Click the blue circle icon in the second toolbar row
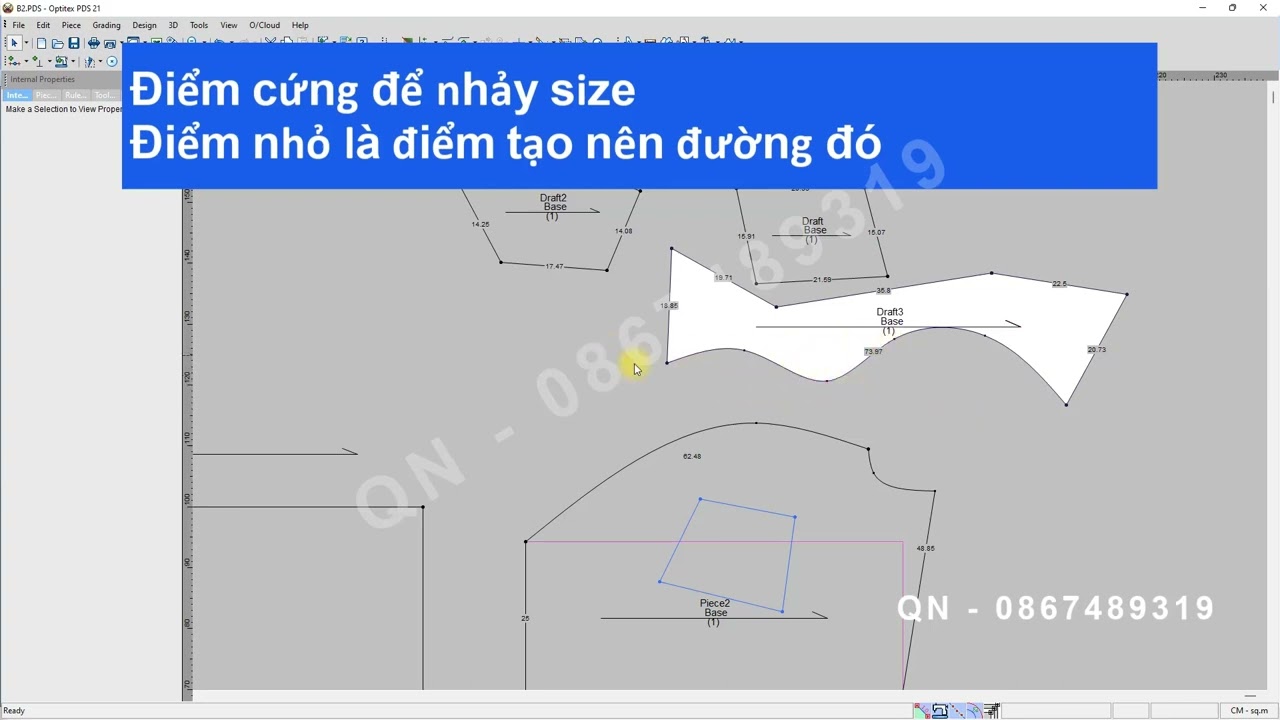Screen dimensions: 1280x720 [112, 61]
